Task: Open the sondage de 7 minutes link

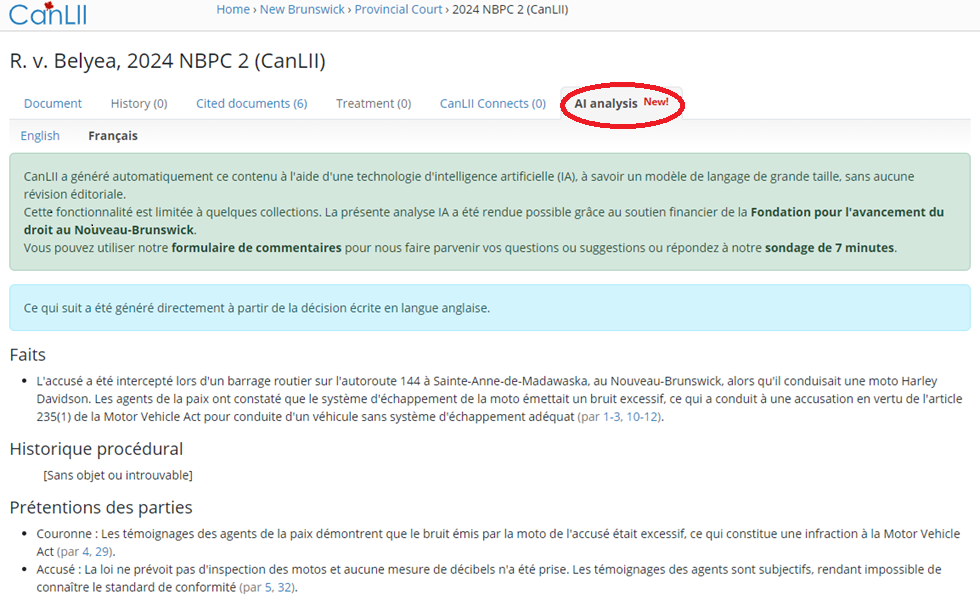Action: click(829, 247)
